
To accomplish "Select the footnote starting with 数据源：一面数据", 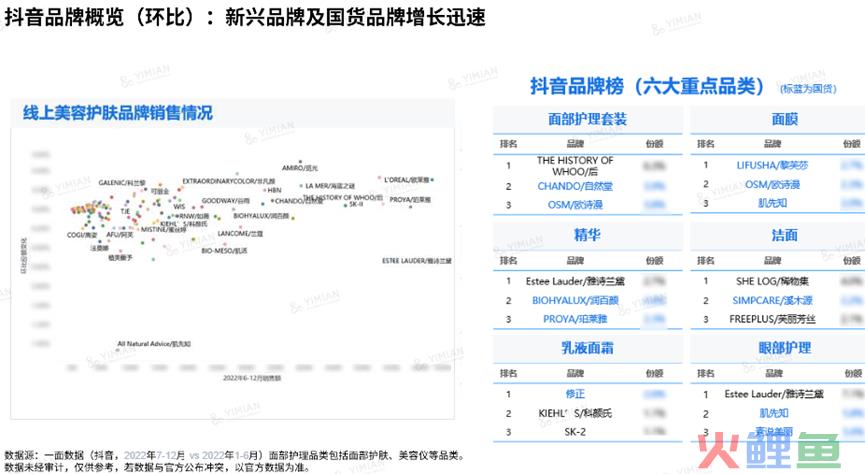I will [x=234, y=455].
